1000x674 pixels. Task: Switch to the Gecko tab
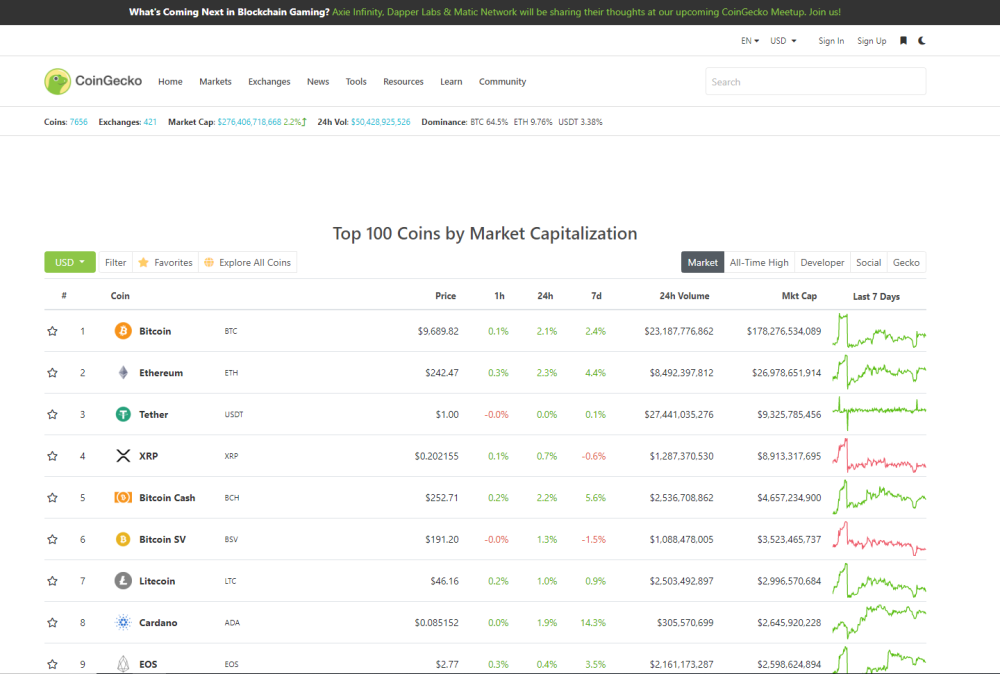point(906,262)
